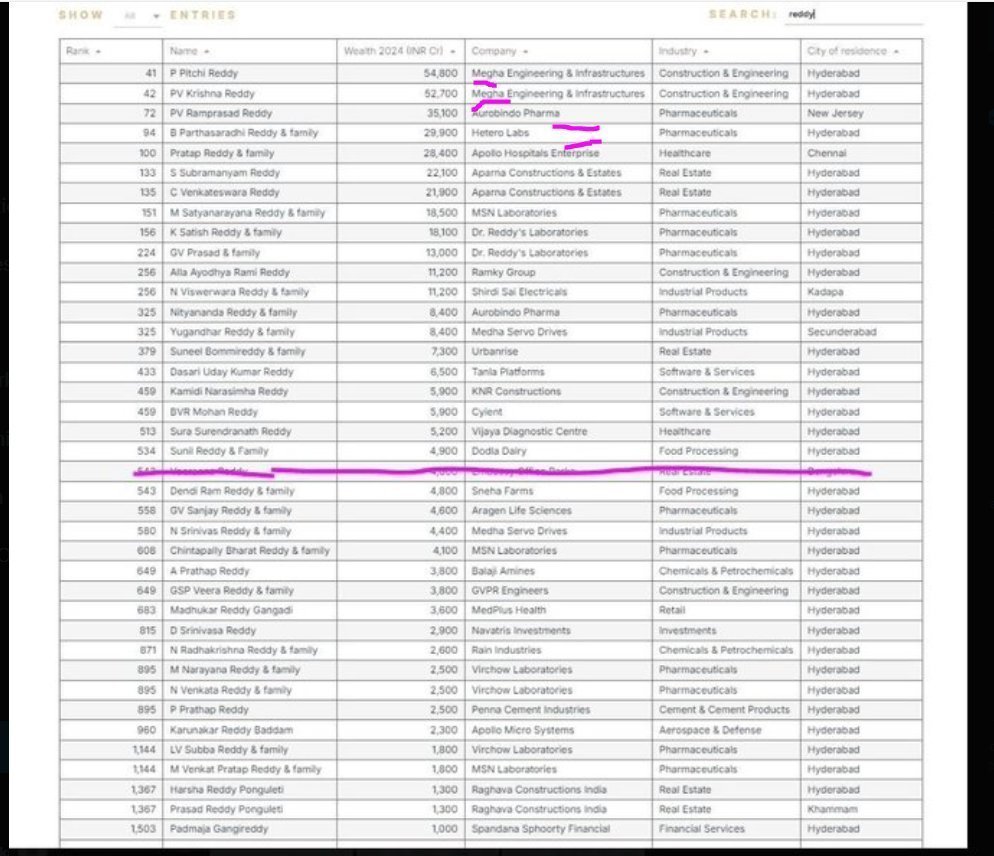Focus the search field containing 'reddy'
Image resolution: width=994 pixels, height=856 pixels.
point(853,15)
